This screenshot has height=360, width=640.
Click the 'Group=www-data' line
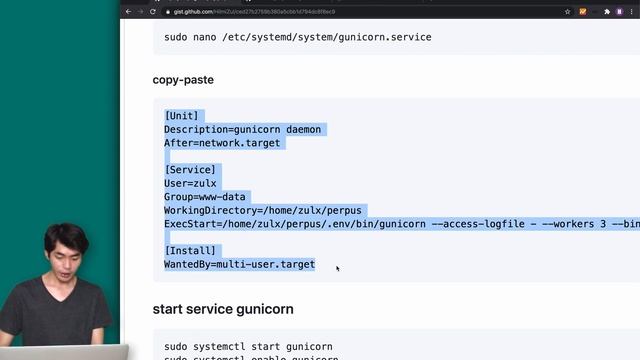click(205, 197)
